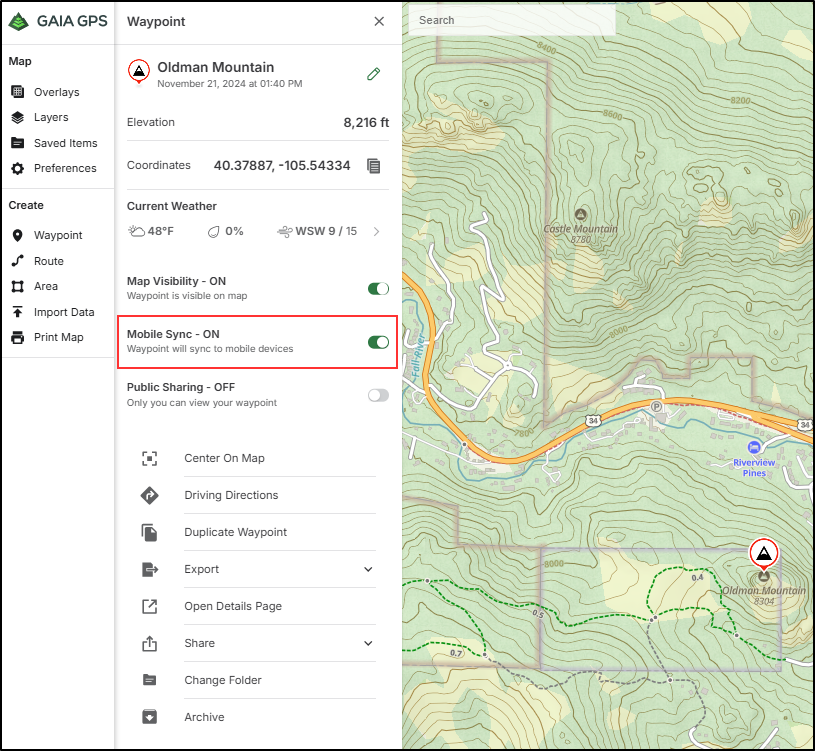Click the Archive box icon
815x751 pixels.
pyautogui.click(x=149, y=717)
